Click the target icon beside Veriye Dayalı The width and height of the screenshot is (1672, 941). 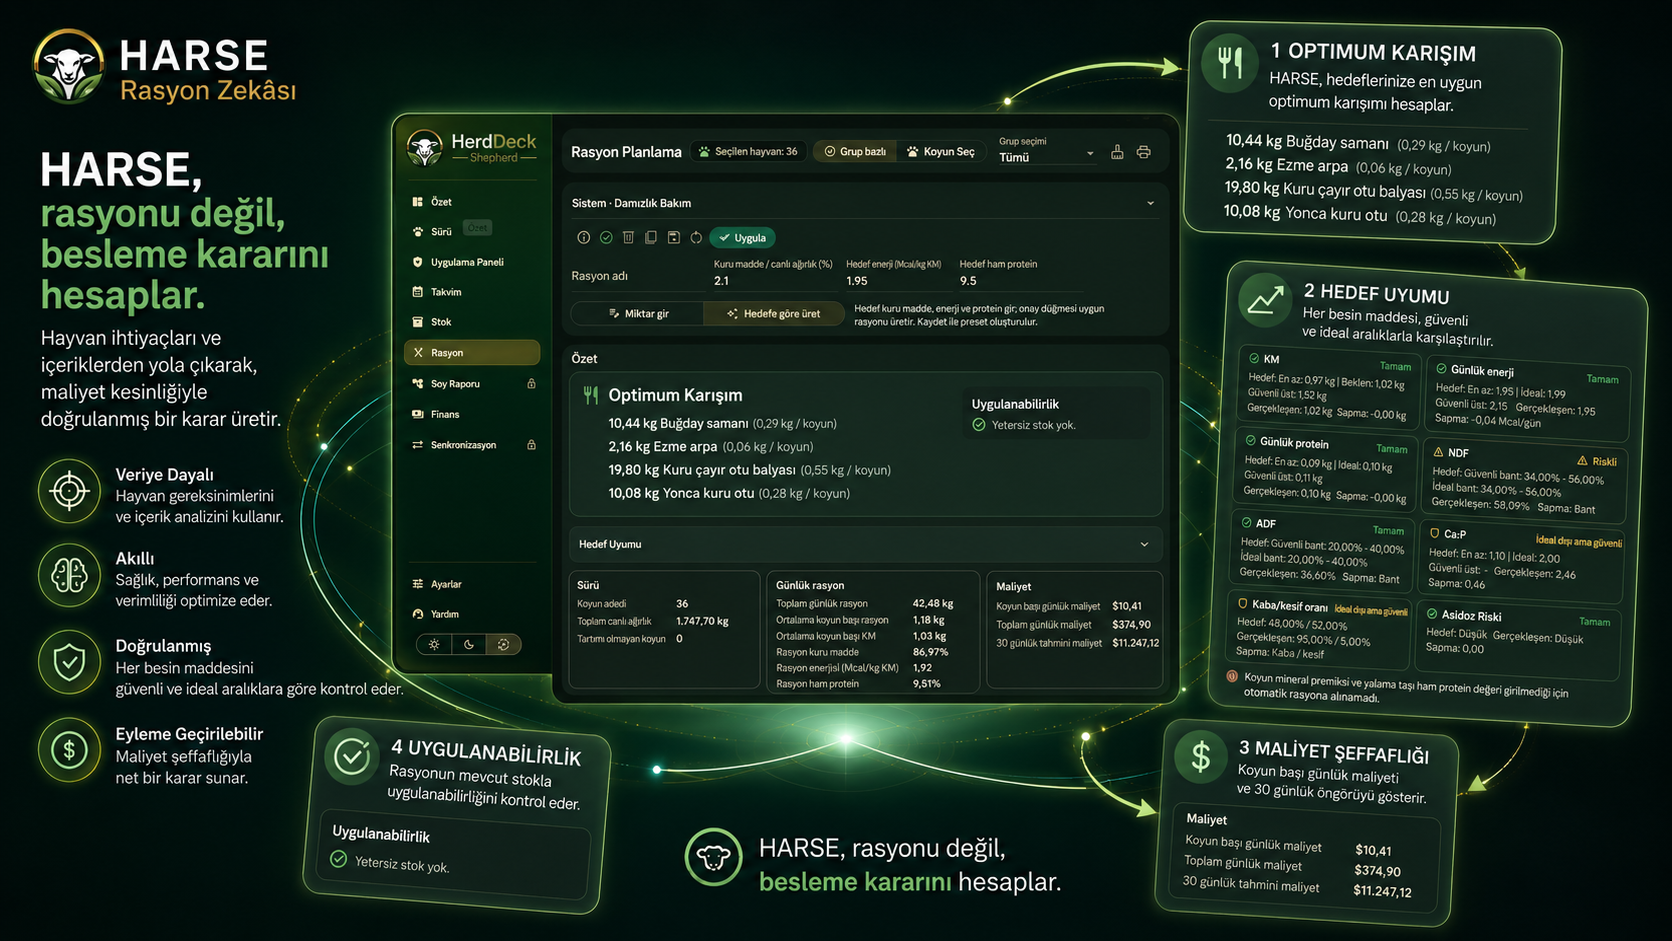pyautogui.click(x=69, y=491)
